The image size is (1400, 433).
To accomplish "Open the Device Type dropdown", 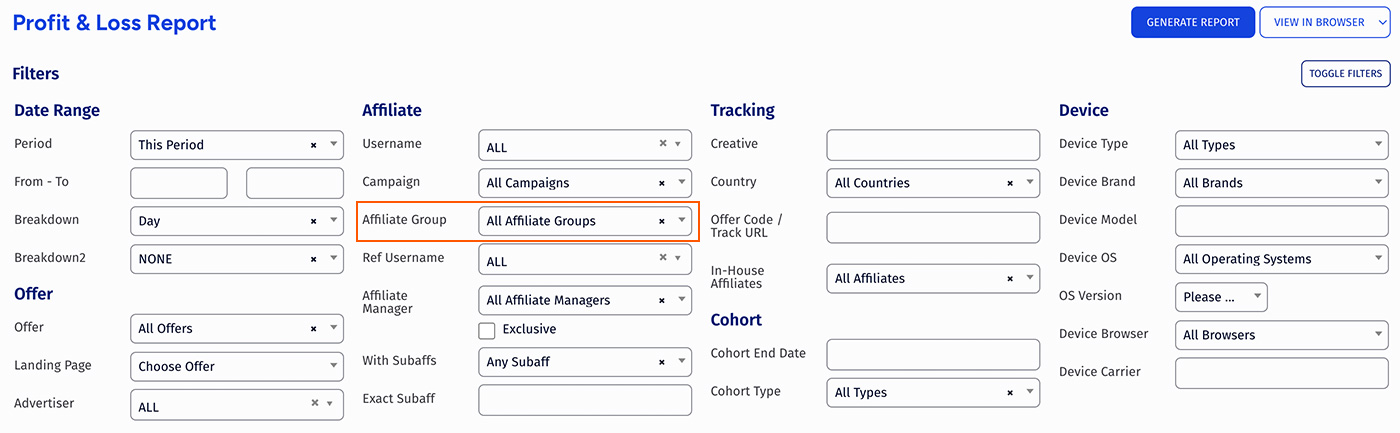I will 1282,145.
